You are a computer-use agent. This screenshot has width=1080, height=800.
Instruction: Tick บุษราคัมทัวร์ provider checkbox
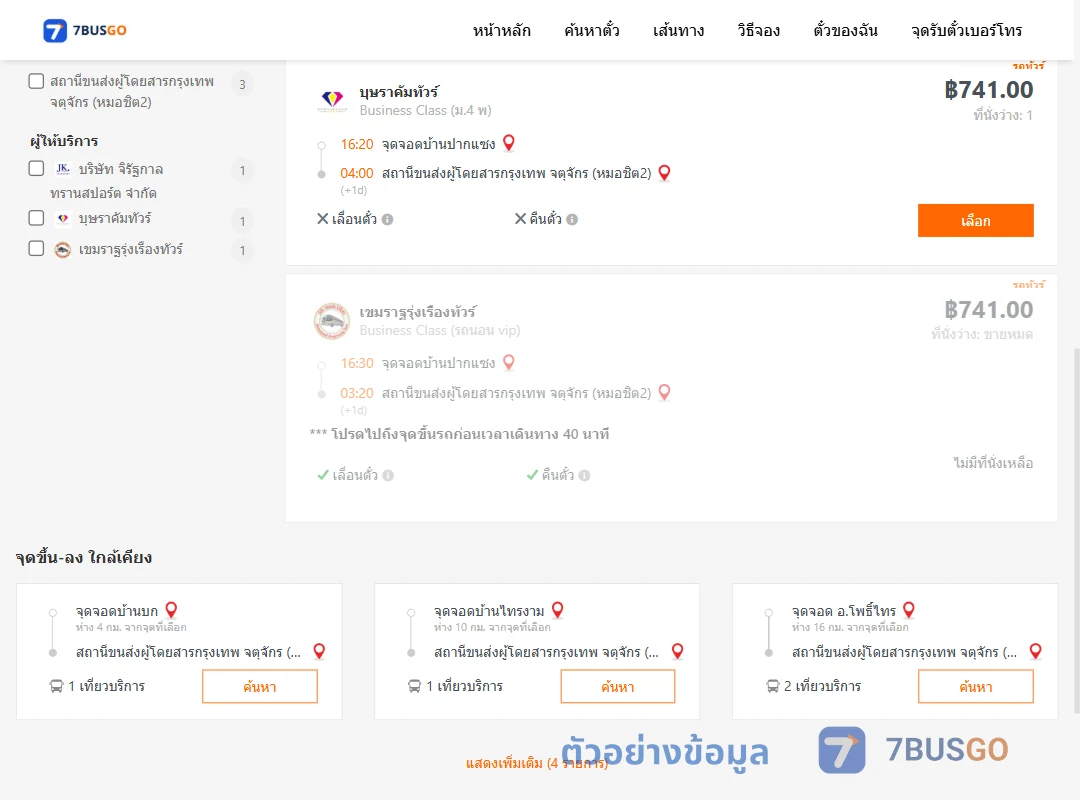click(x=37, y=218)
